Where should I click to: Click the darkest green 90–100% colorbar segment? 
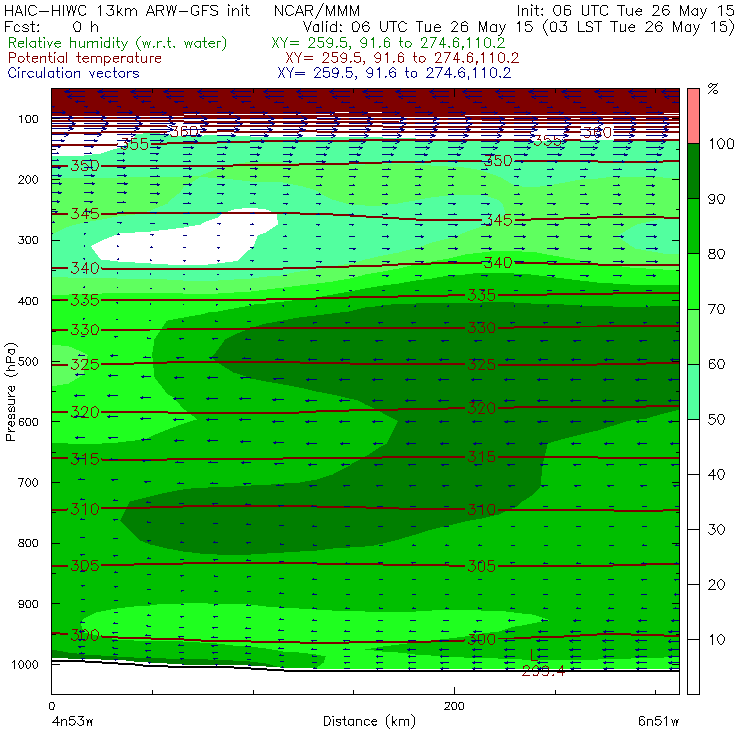(693, 171)
